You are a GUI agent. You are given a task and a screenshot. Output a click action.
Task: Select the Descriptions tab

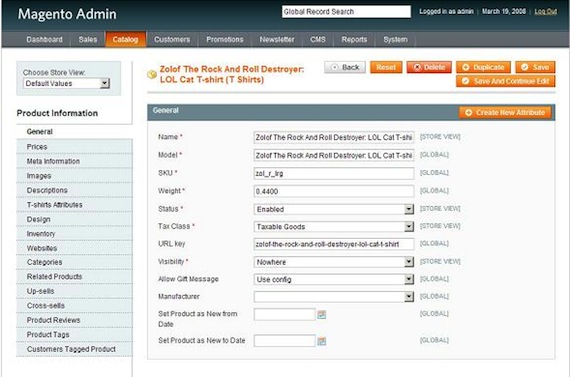click(x=74, y=190)
